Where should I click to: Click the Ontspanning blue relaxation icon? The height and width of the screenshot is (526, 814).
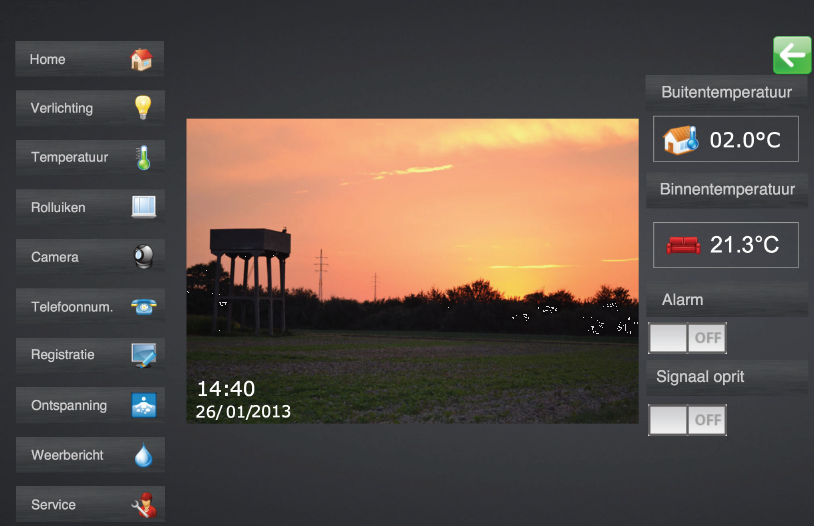coord(144,405)
